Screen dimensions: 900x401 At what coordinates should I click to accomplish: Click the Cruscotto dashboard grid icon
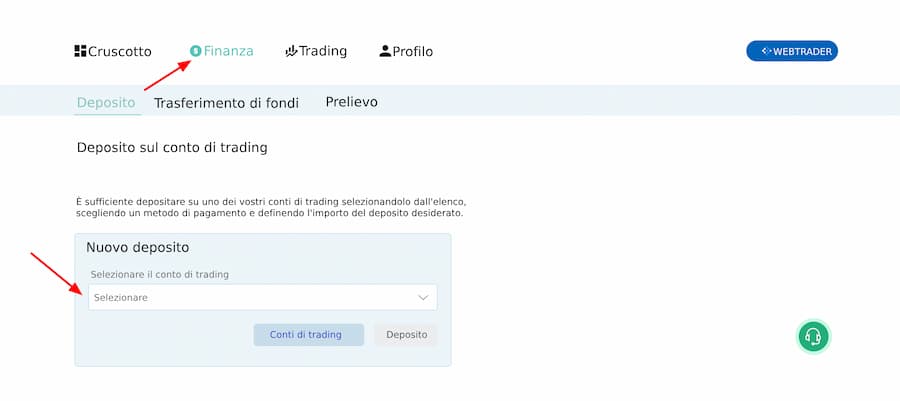point(80,51)
